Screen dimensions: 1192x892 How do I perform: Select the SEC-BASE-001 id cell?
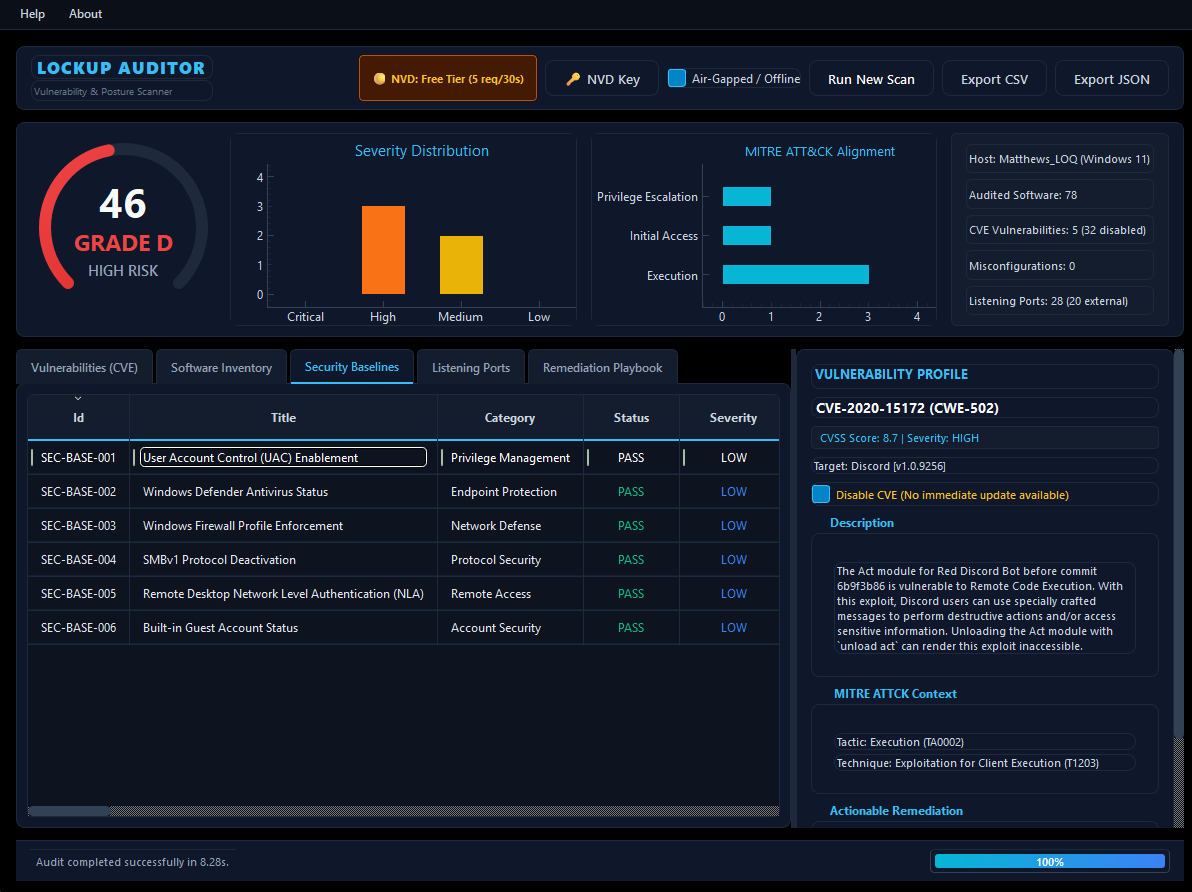[x=78, y=458]
